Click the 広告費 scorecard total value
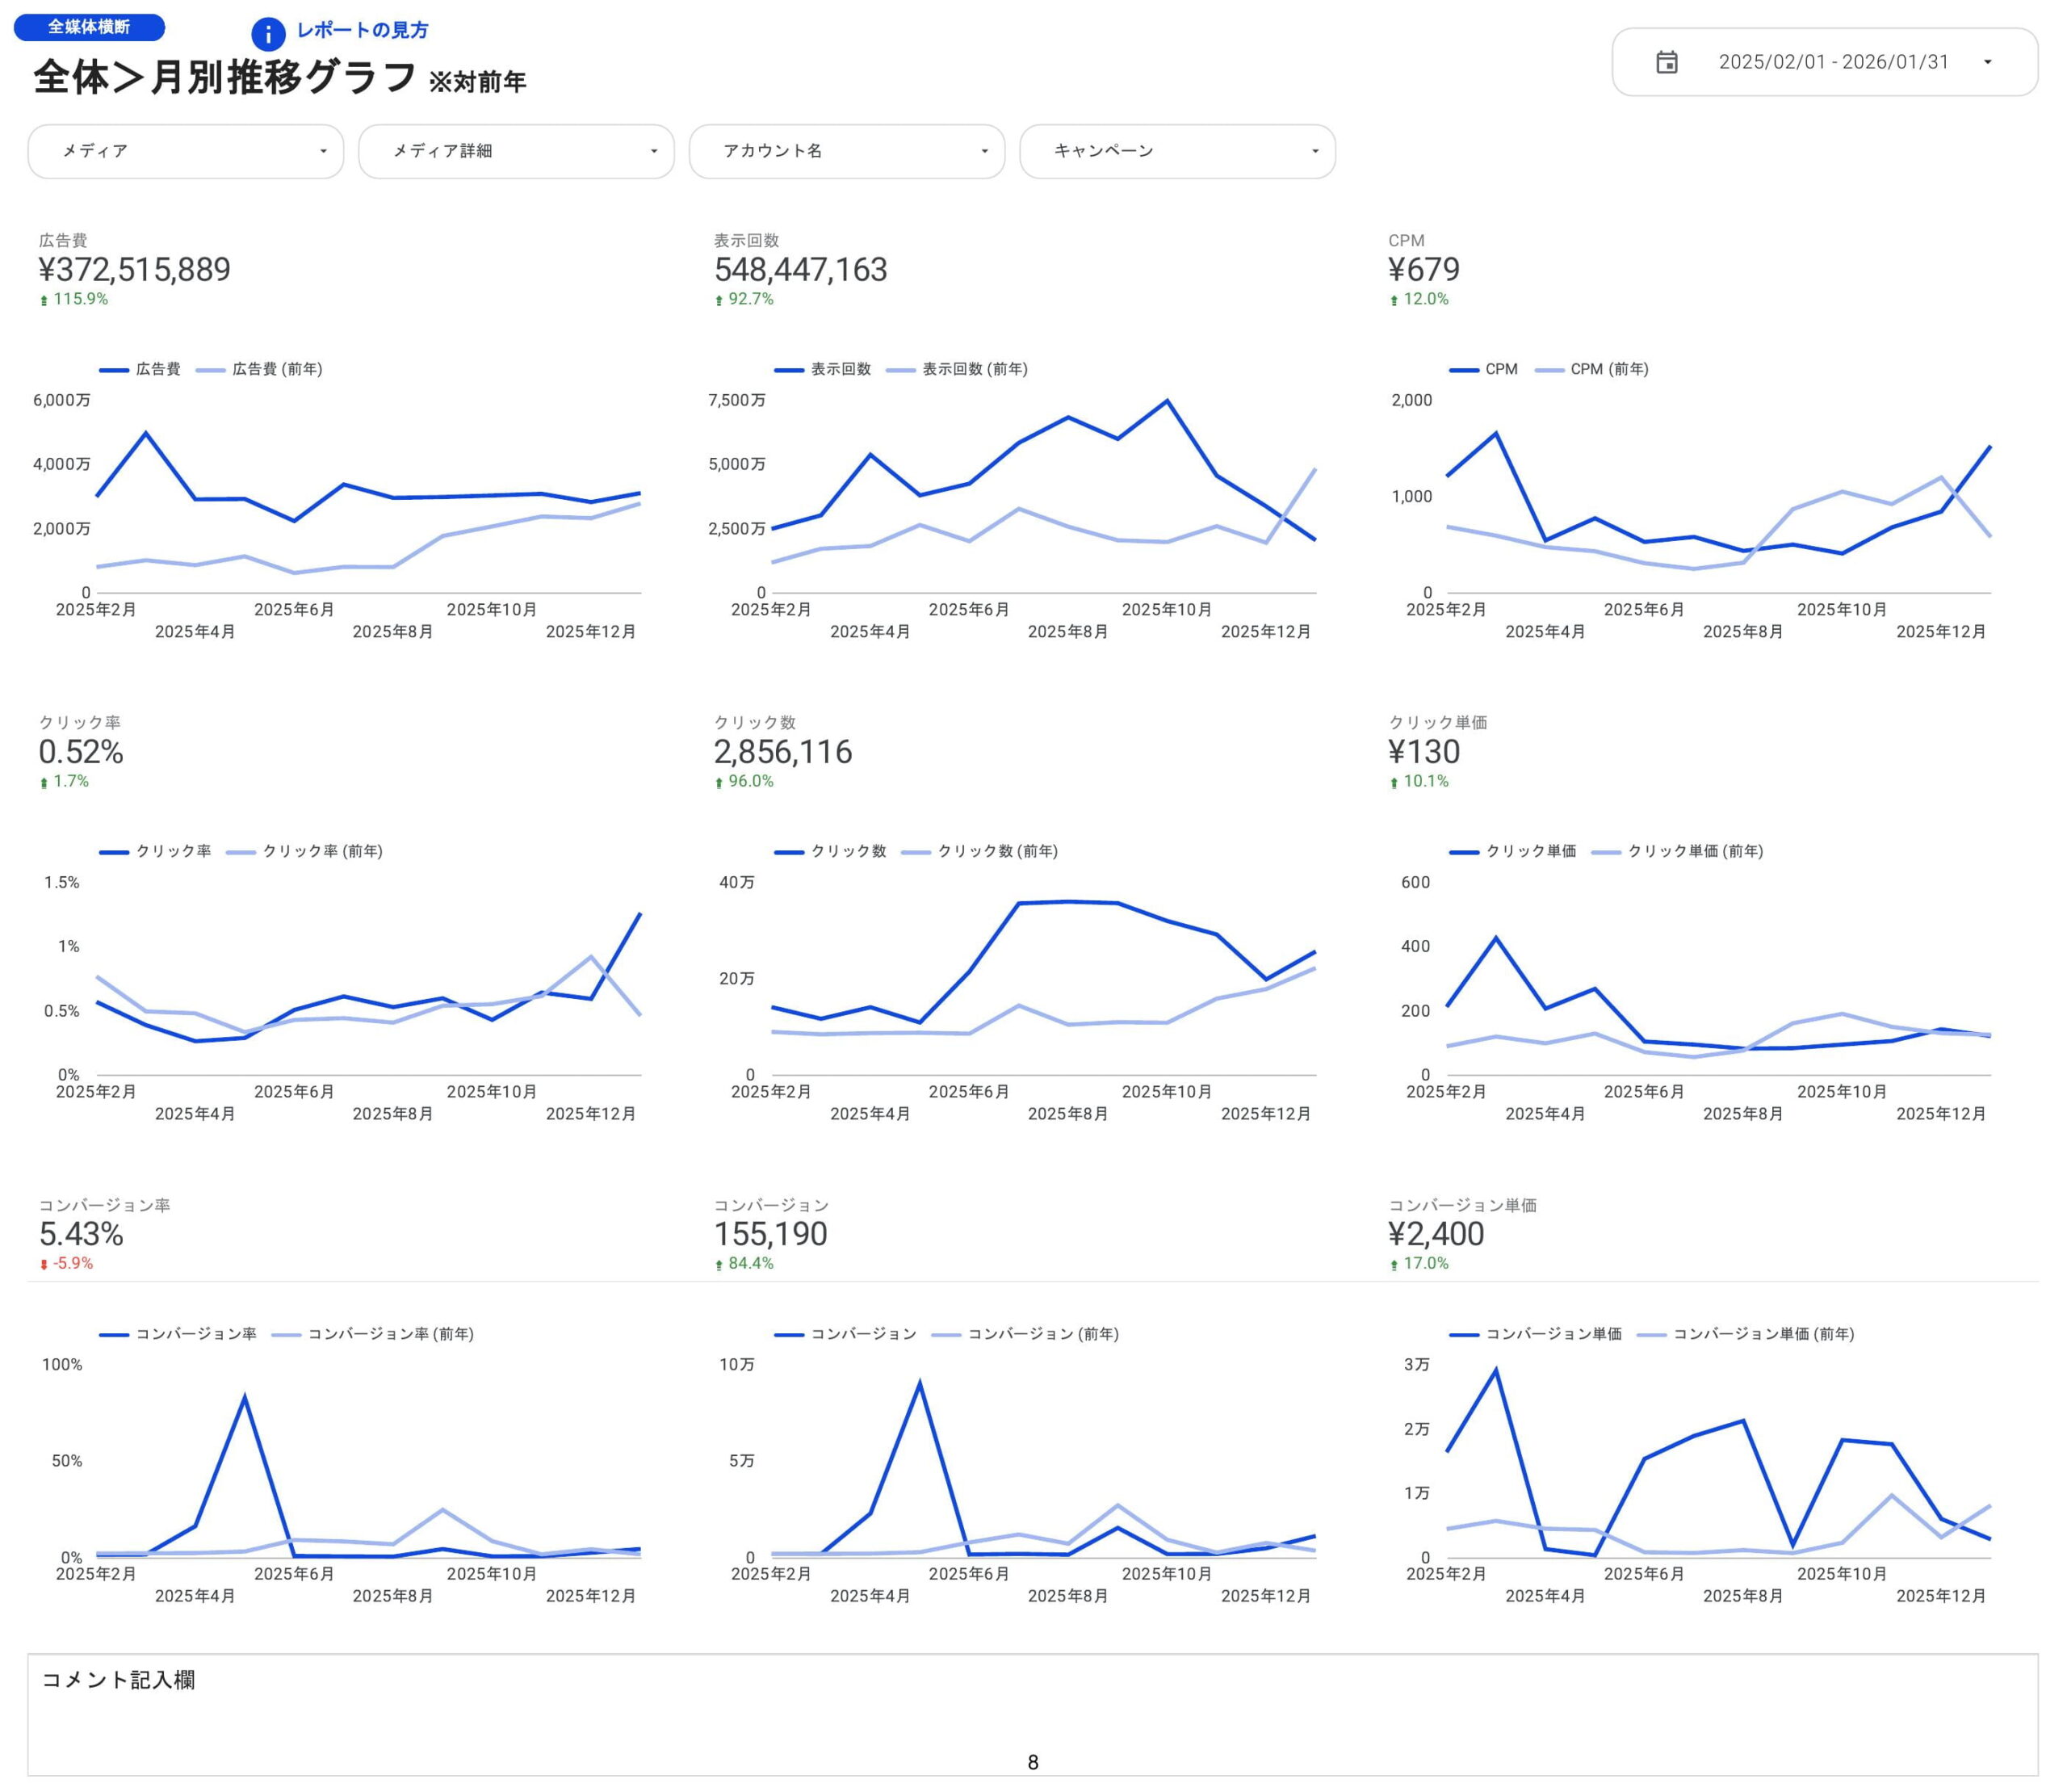The image size is (2067, 1792). (x=134, y=270)
